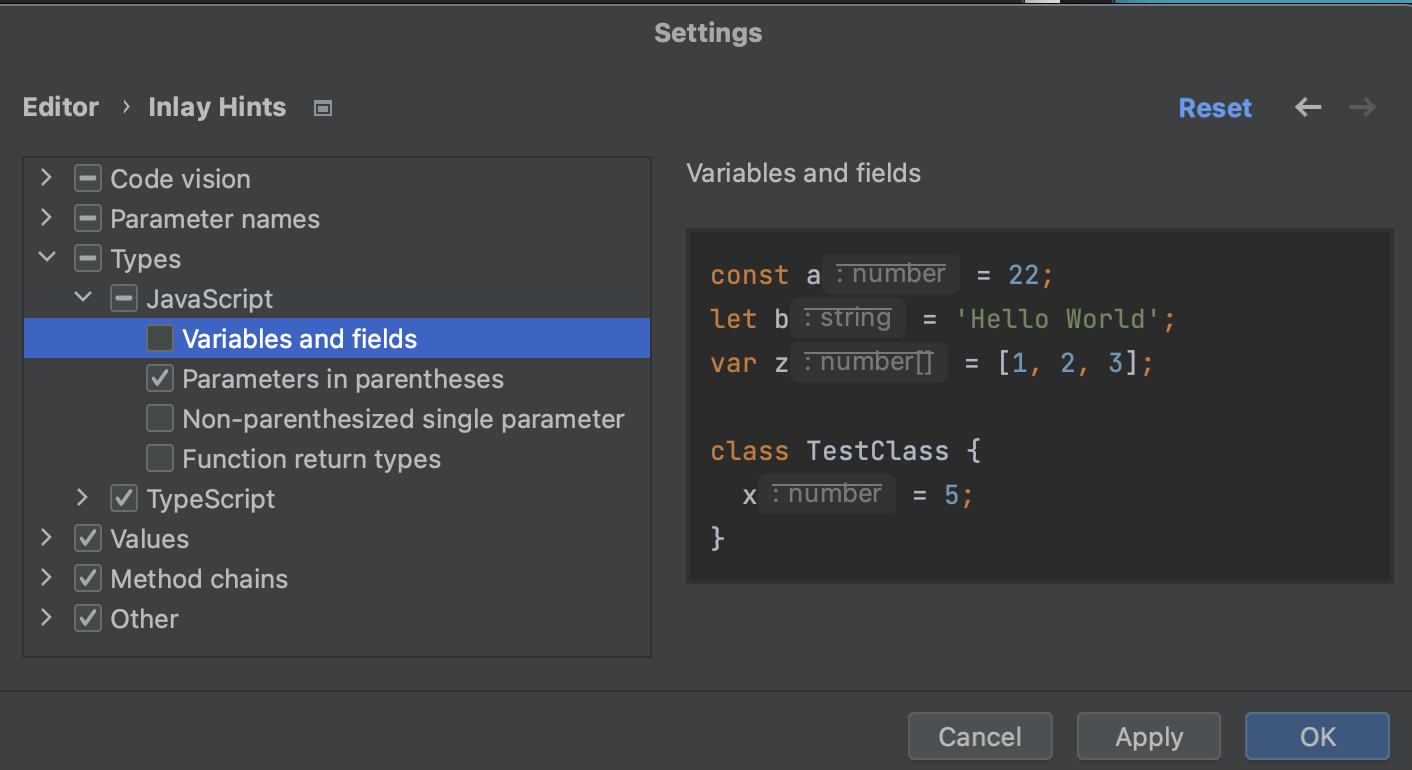Open the Editor settings breadcrumb

60,106
